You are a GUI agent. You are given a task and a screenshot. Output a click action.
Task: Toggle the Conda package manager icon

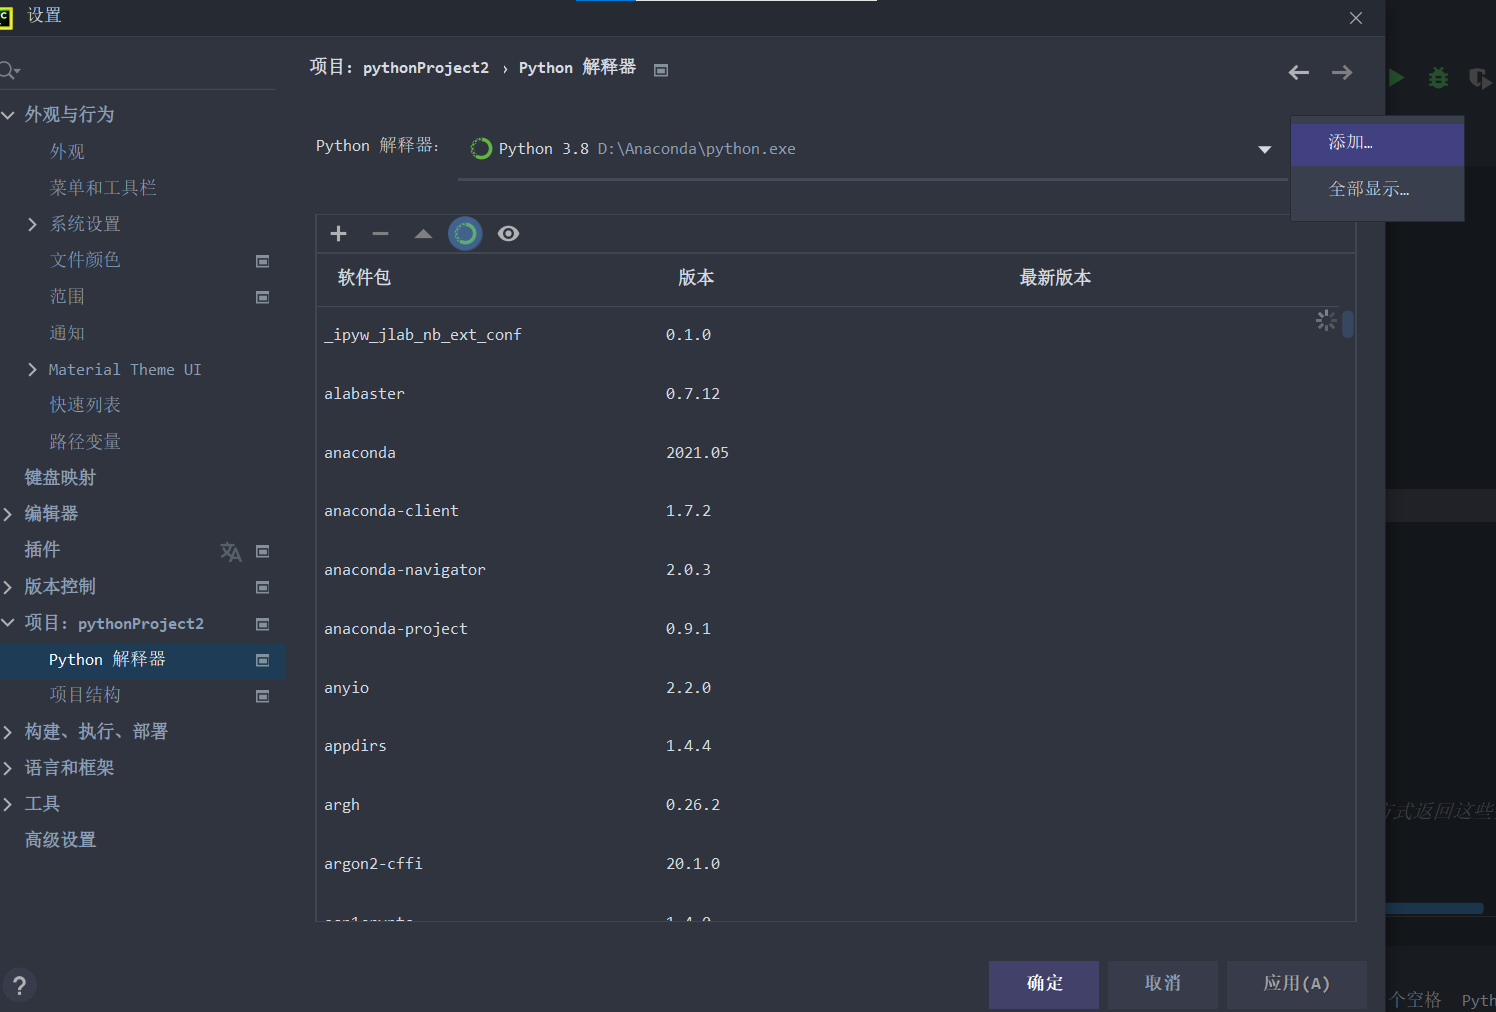click(x=465, y=234)
